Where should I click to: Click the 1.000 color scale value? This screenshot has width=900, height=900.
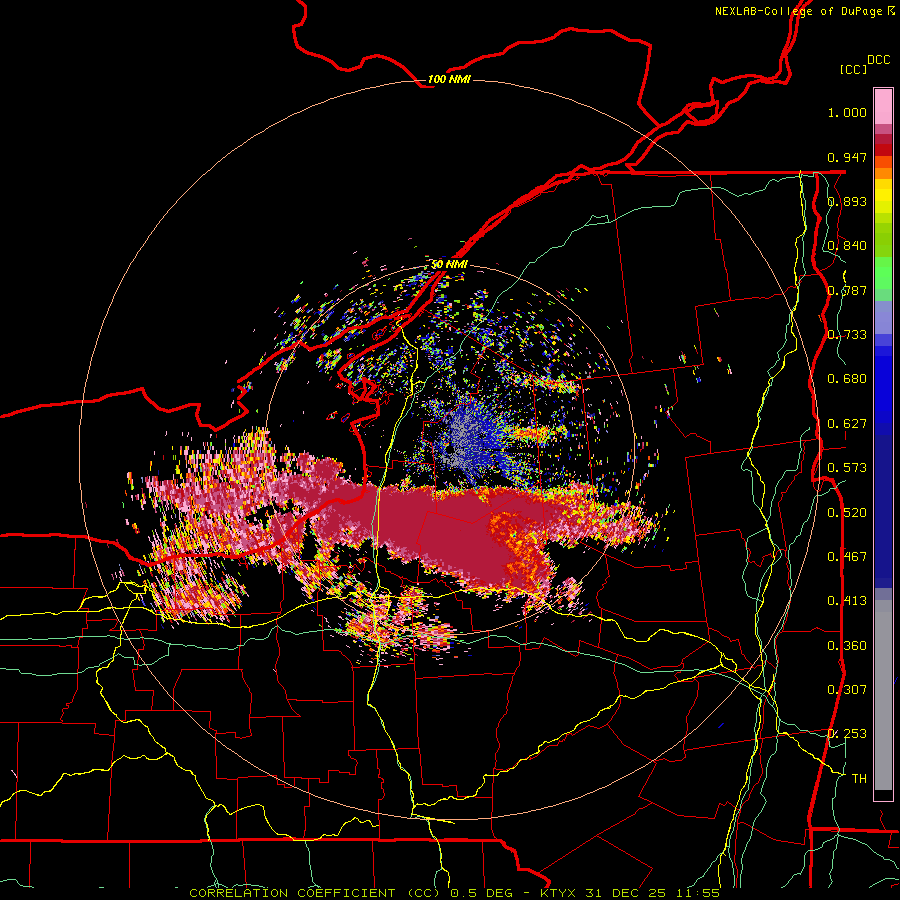pos(847,112)
